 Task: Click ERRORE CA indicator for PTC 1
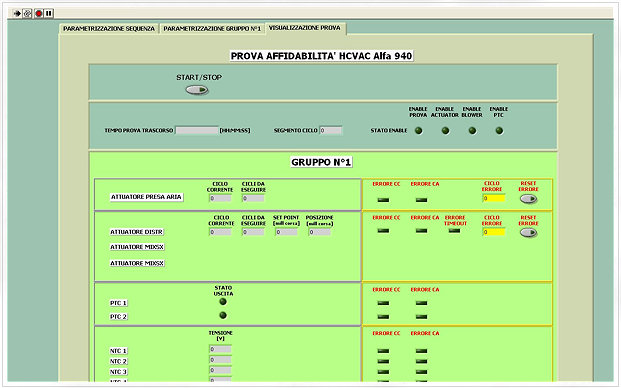(x=421, y=303)
